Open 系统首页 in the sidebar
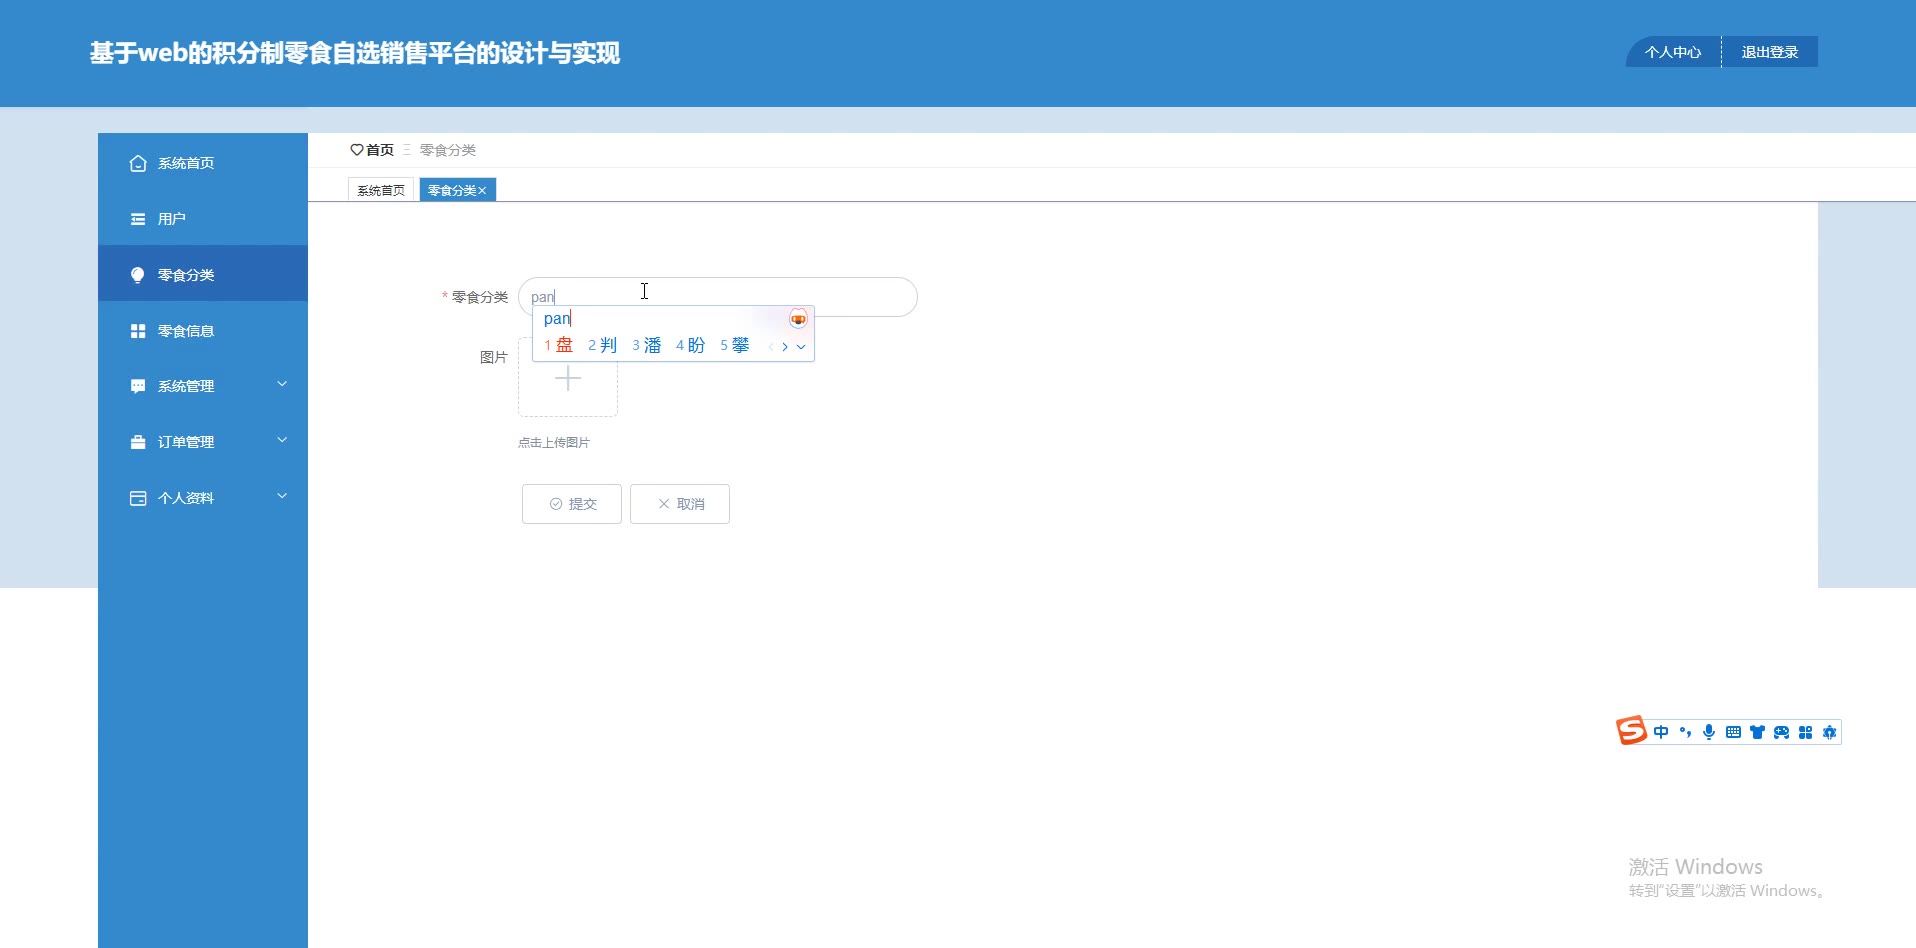The height and width of the screenshot is (948, 1916). pos(203,163)
